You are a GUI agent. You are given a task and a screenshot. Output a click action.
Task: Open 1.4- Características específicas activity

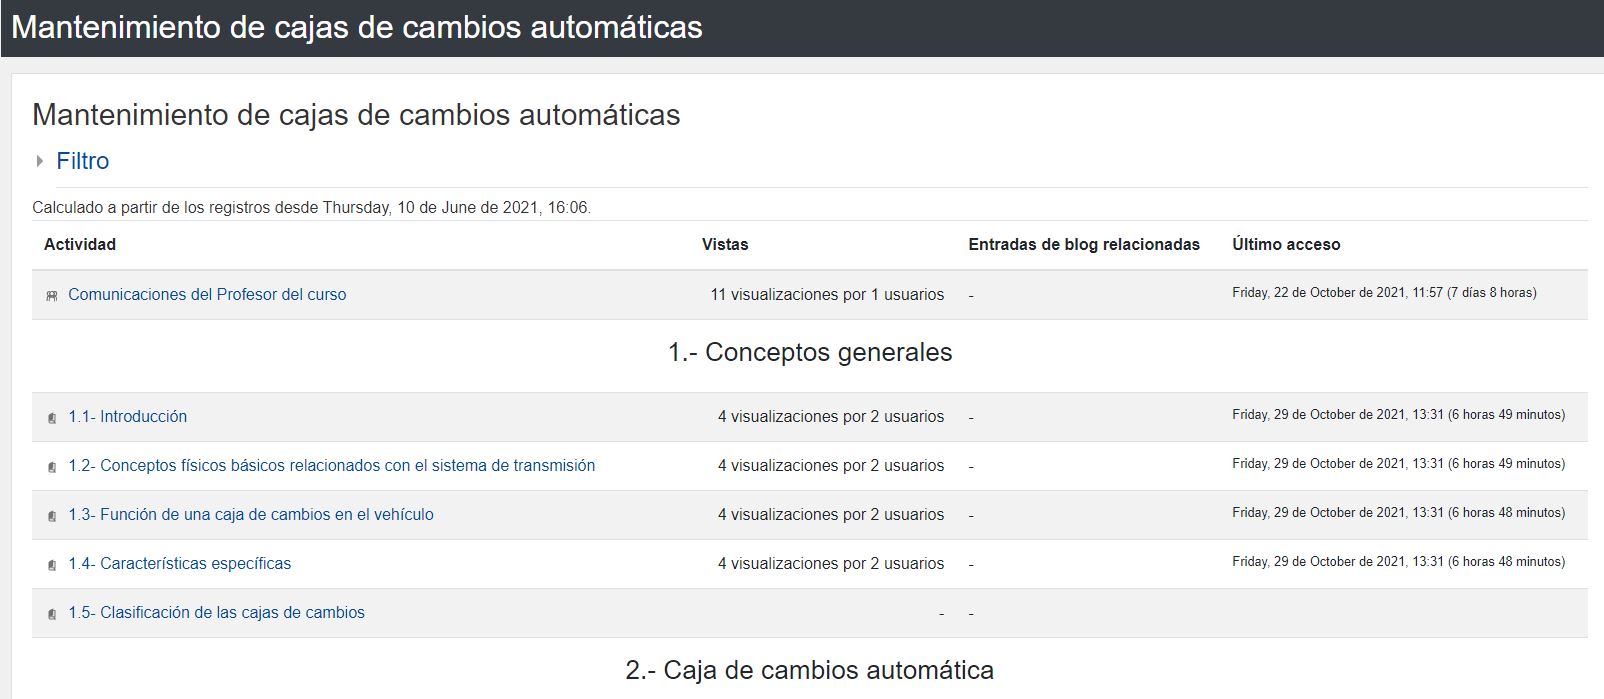click(x=179, y=564)
